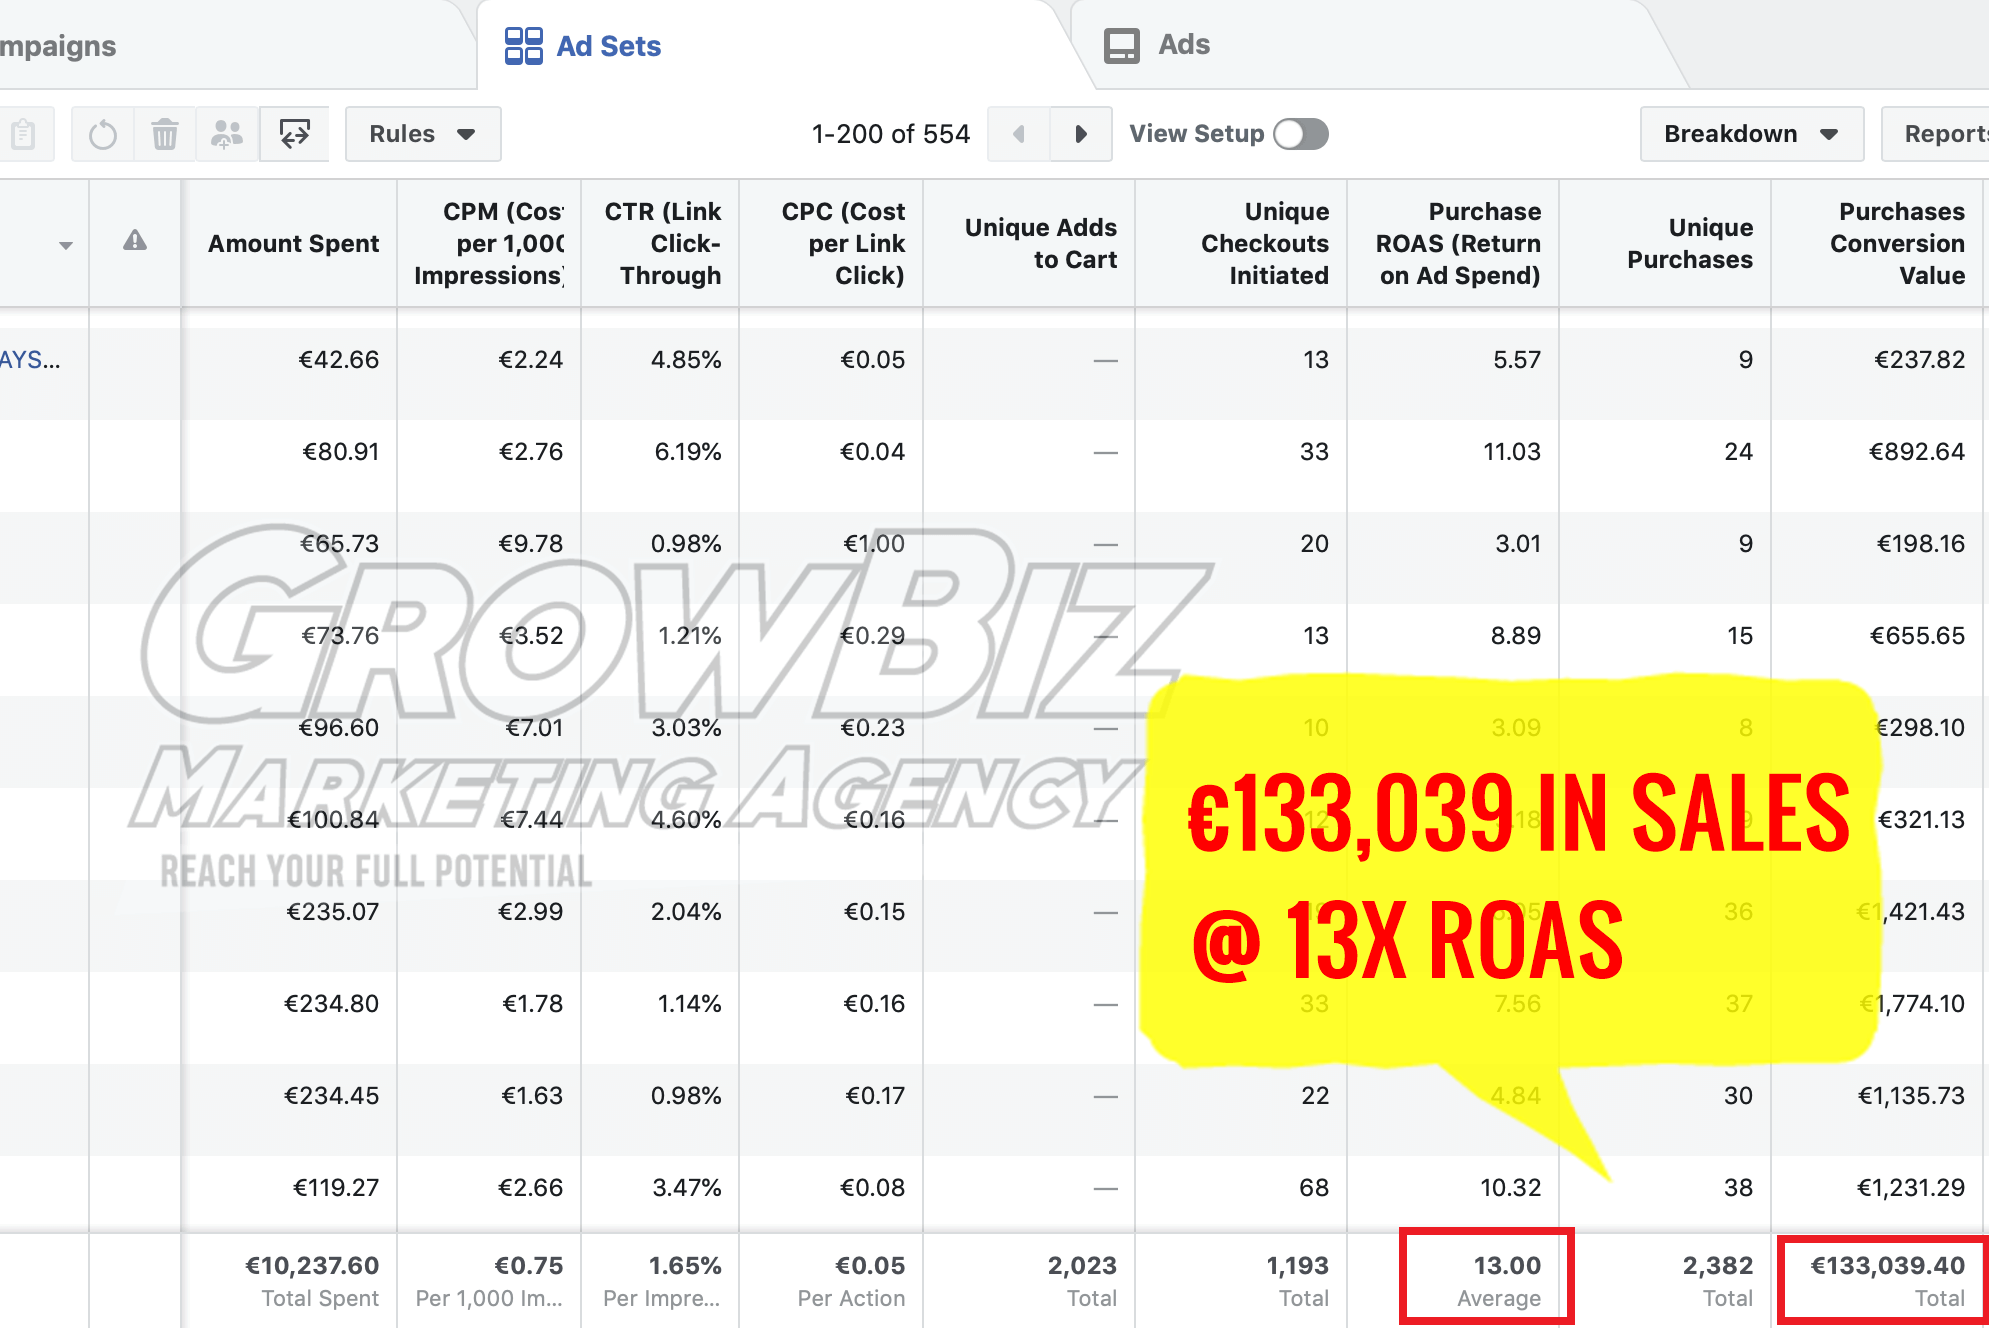Viewport: 1989px width, 1328px height.
Task: Open the Breakdown dropdown
Action: click(1750, 134)
